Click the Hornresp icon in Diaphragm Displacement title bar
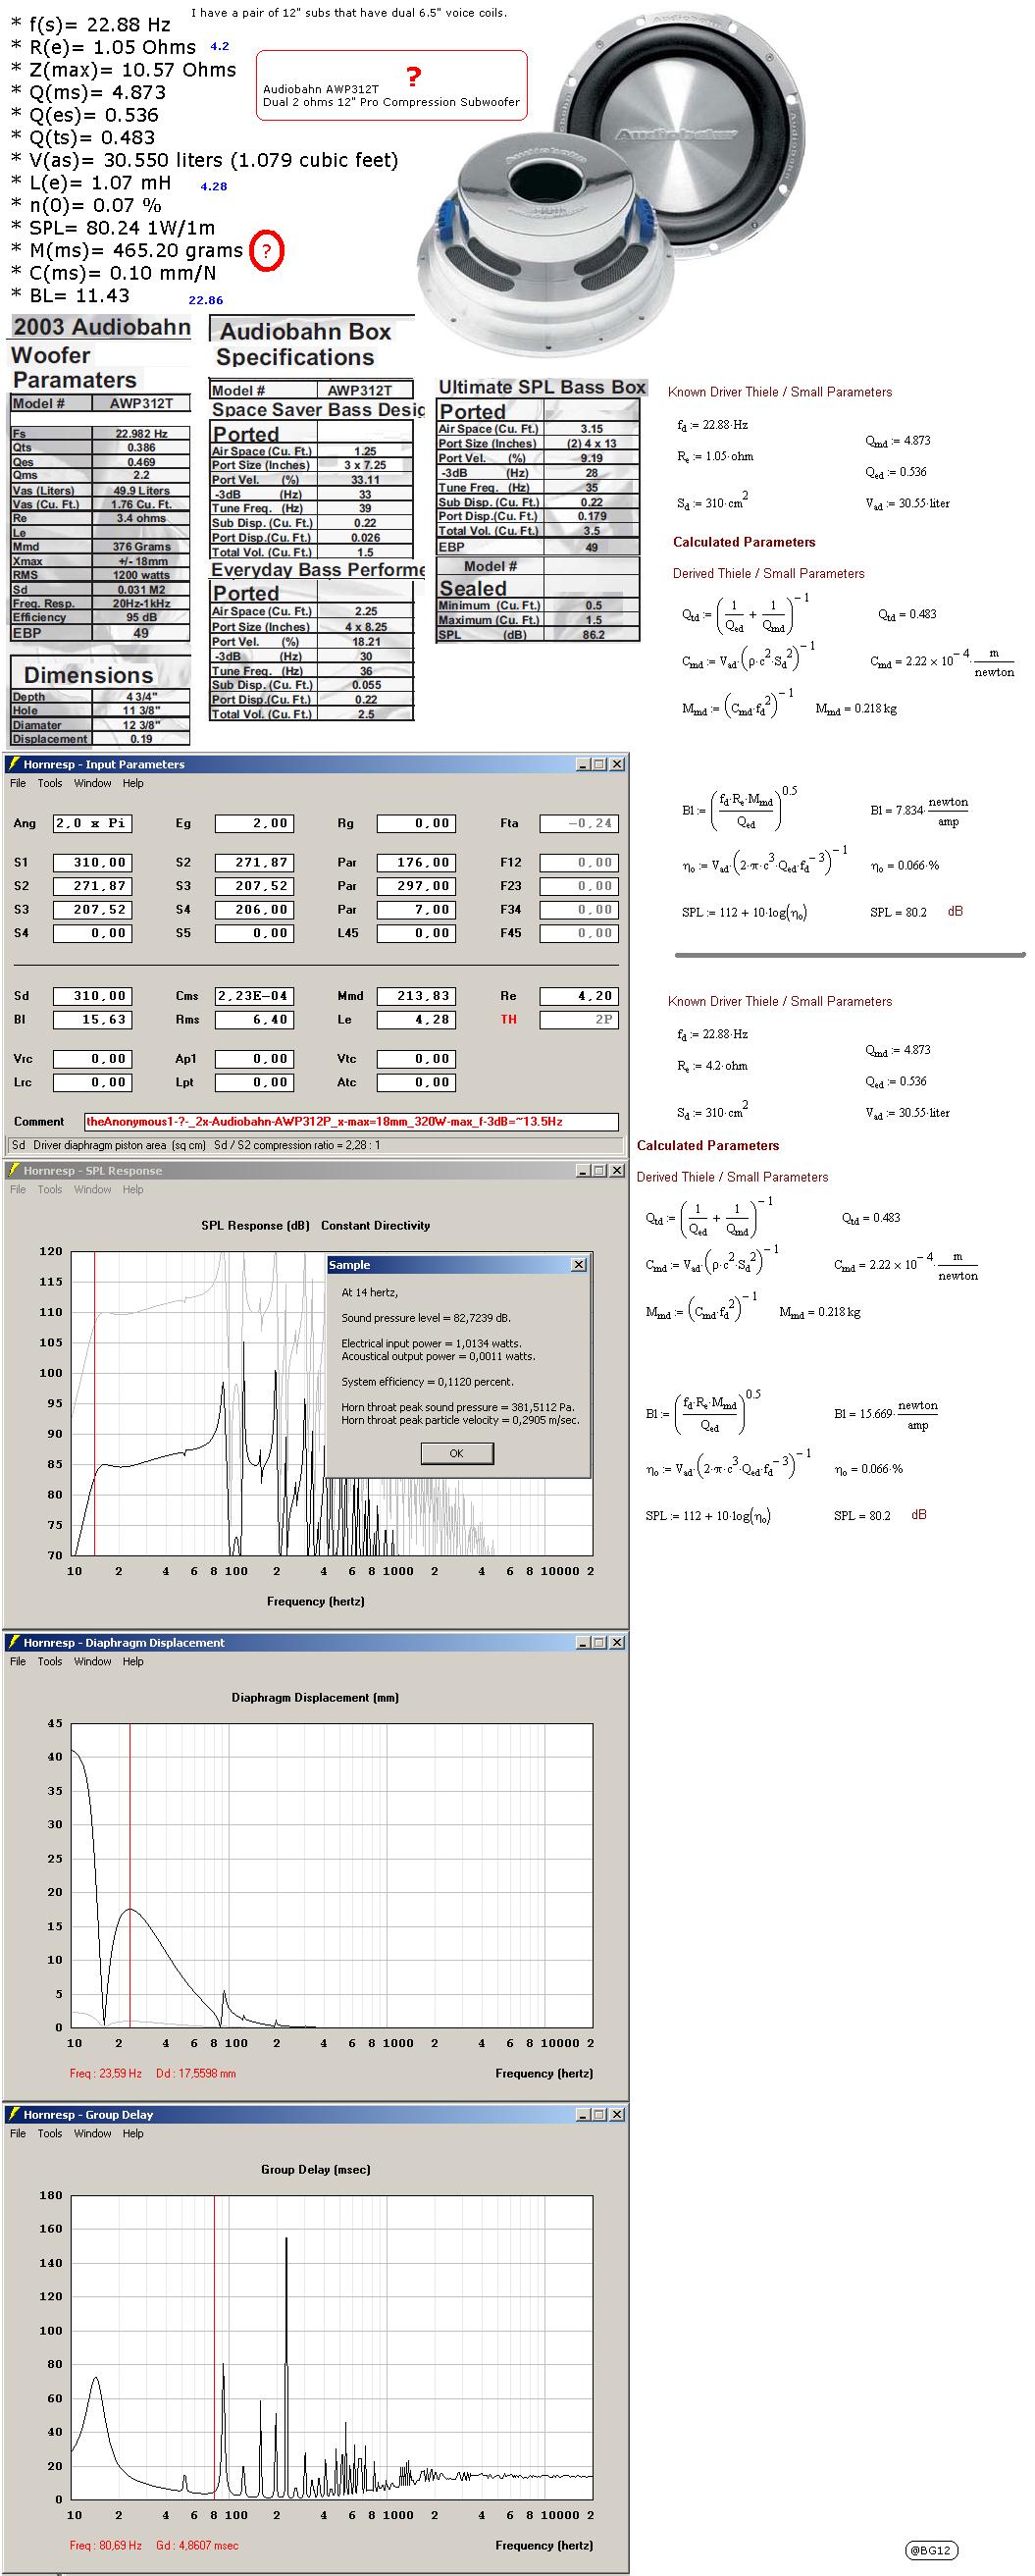The width and height of the screenshot is (1035, 2576). coord(14,1642)
